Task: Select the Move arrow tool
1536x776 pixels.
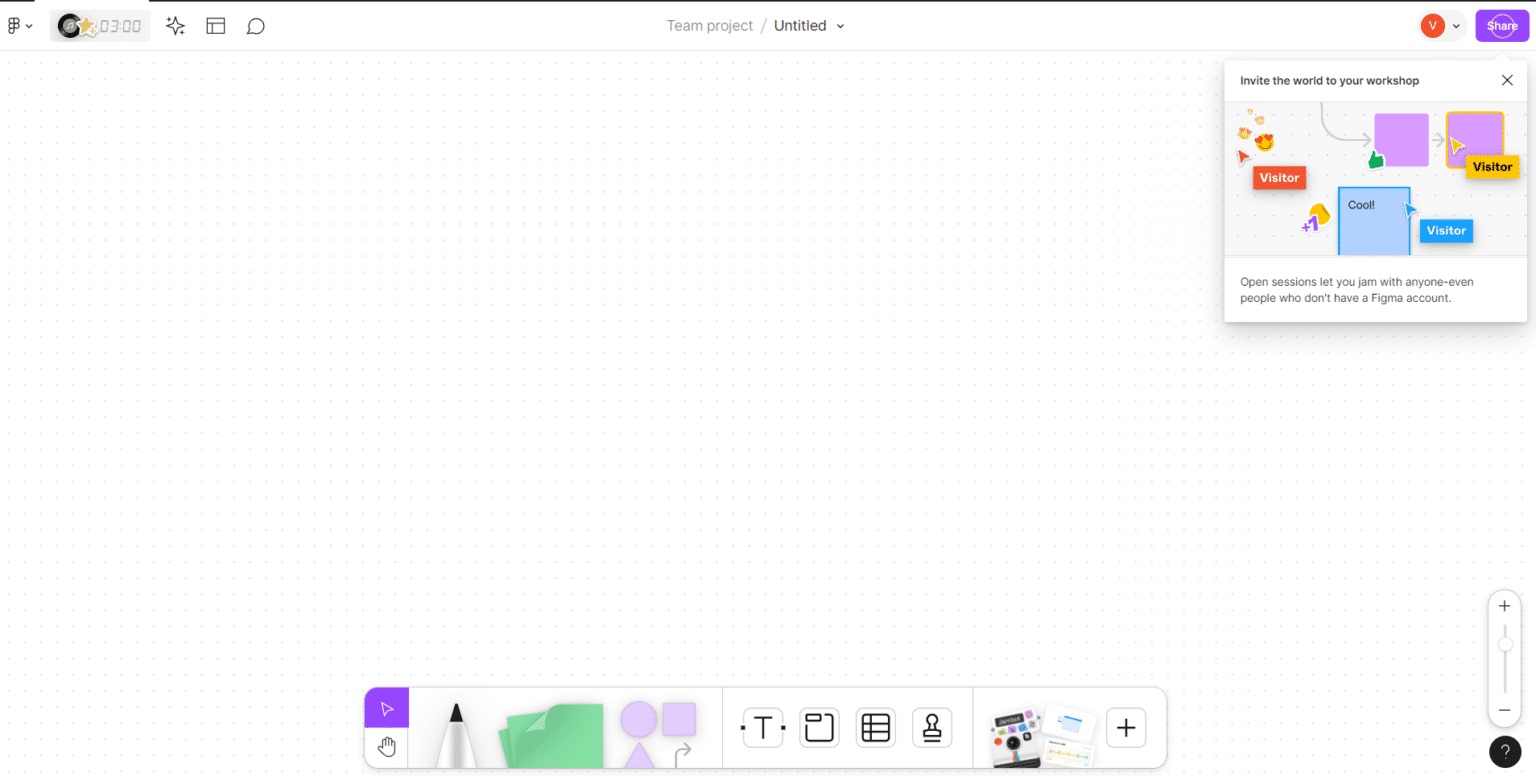Action: point(387,709)
